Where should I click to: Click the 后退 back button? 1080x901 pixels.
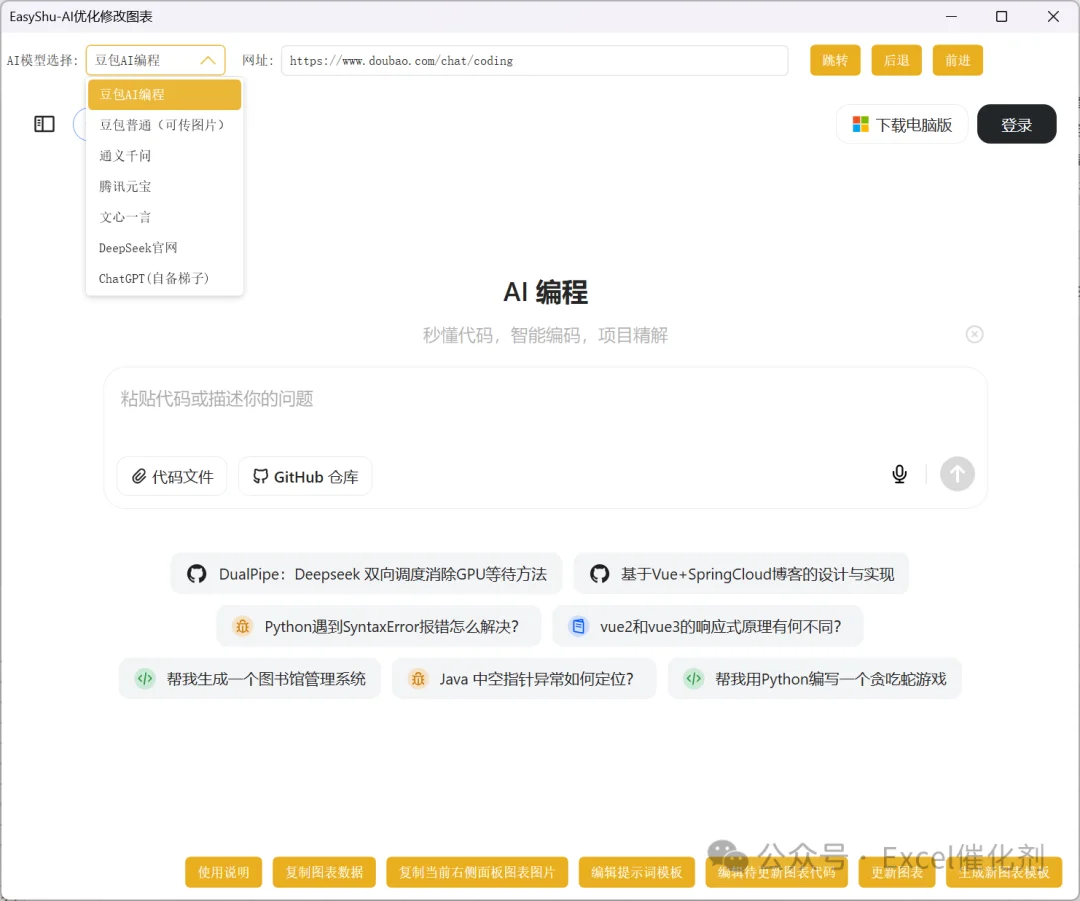pyautogui.click(x=896, y=61)
